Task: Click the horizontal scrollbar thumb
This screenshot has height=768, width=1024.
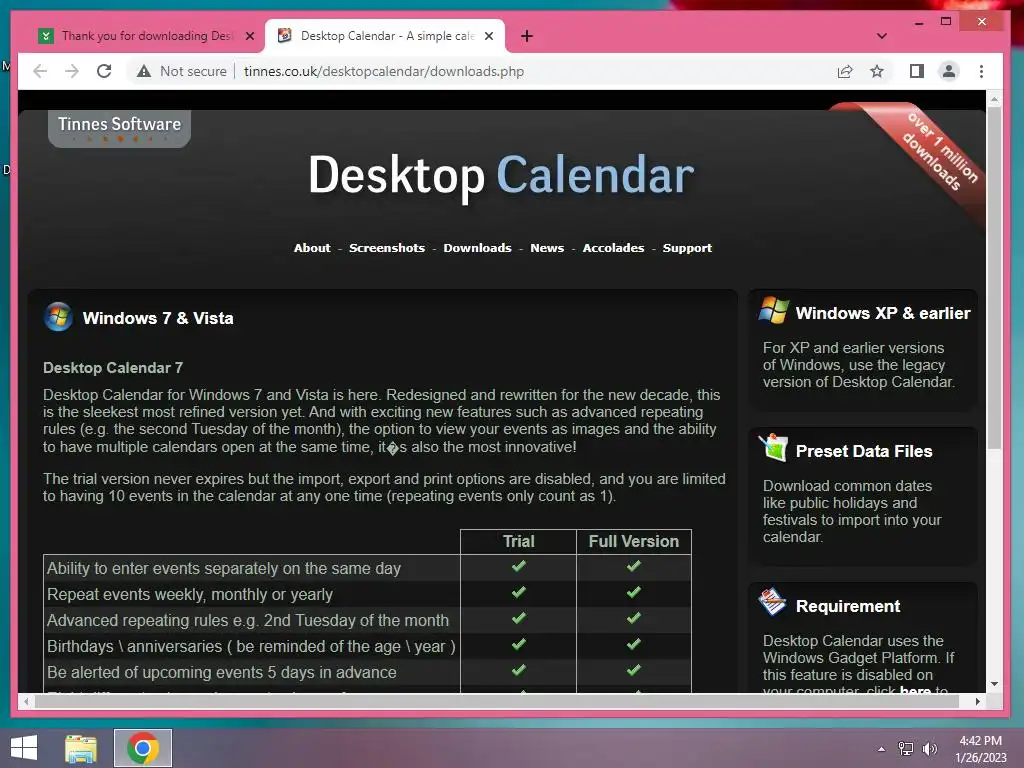Action: click(x=496, y=701)
